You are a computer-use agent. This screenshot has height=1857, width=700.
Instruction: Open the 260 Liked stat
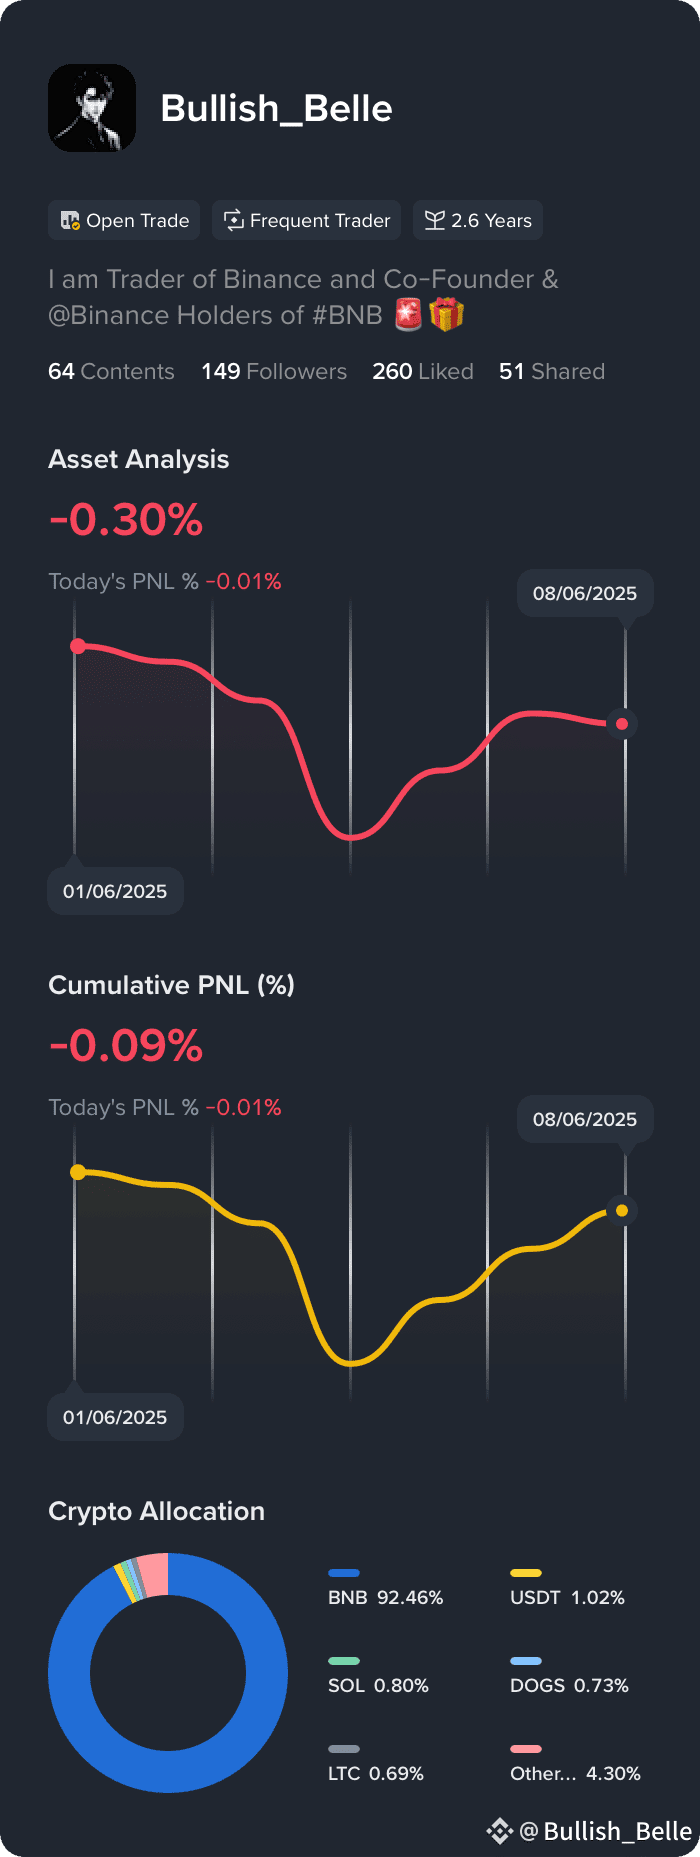pos(423,371)
